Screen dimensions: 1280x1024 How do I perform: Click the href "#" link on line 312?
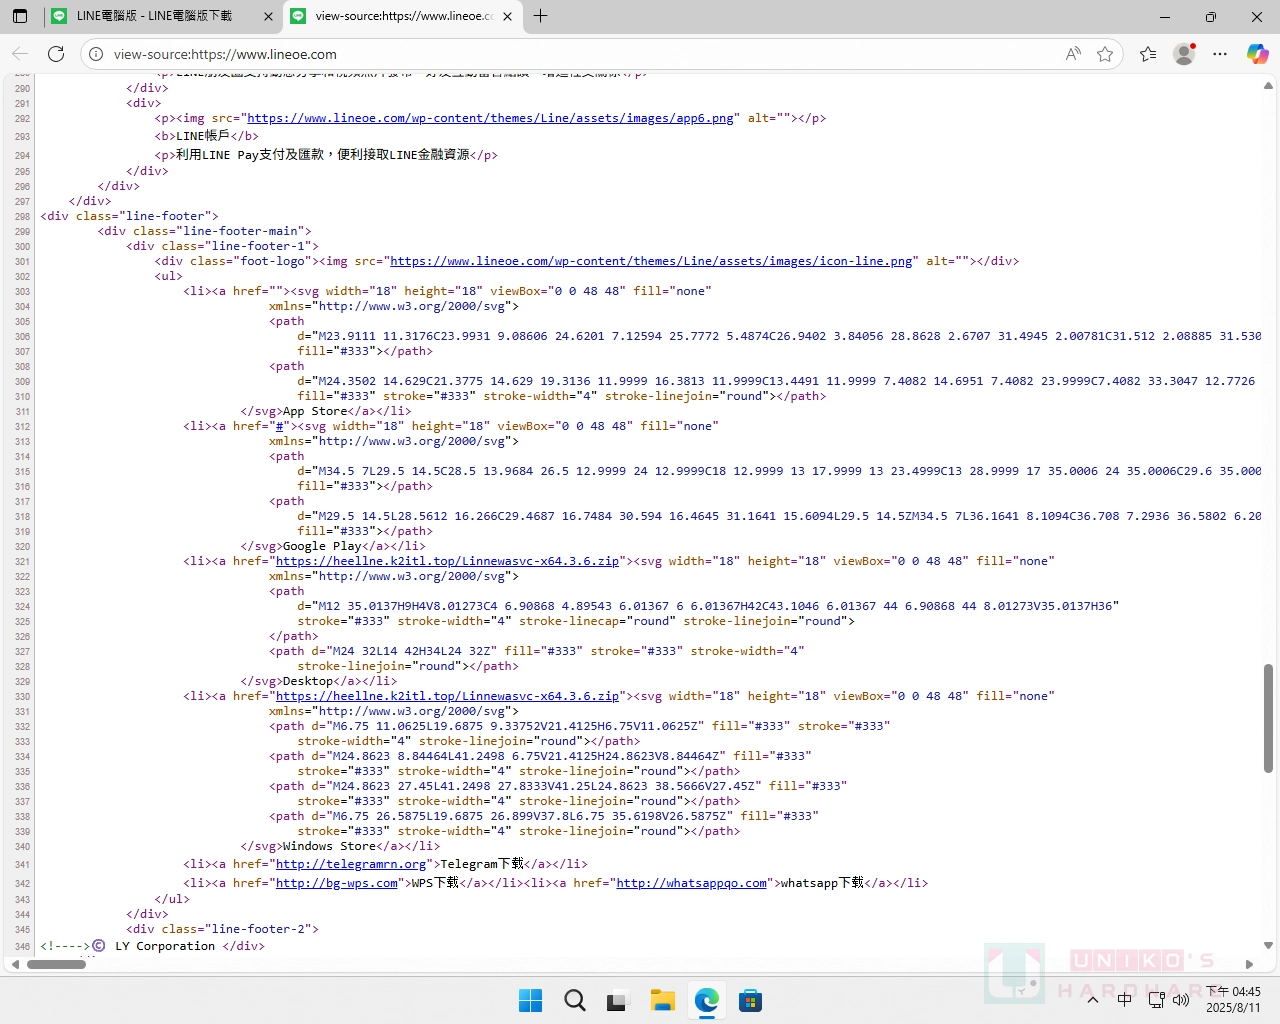(282, 426)
